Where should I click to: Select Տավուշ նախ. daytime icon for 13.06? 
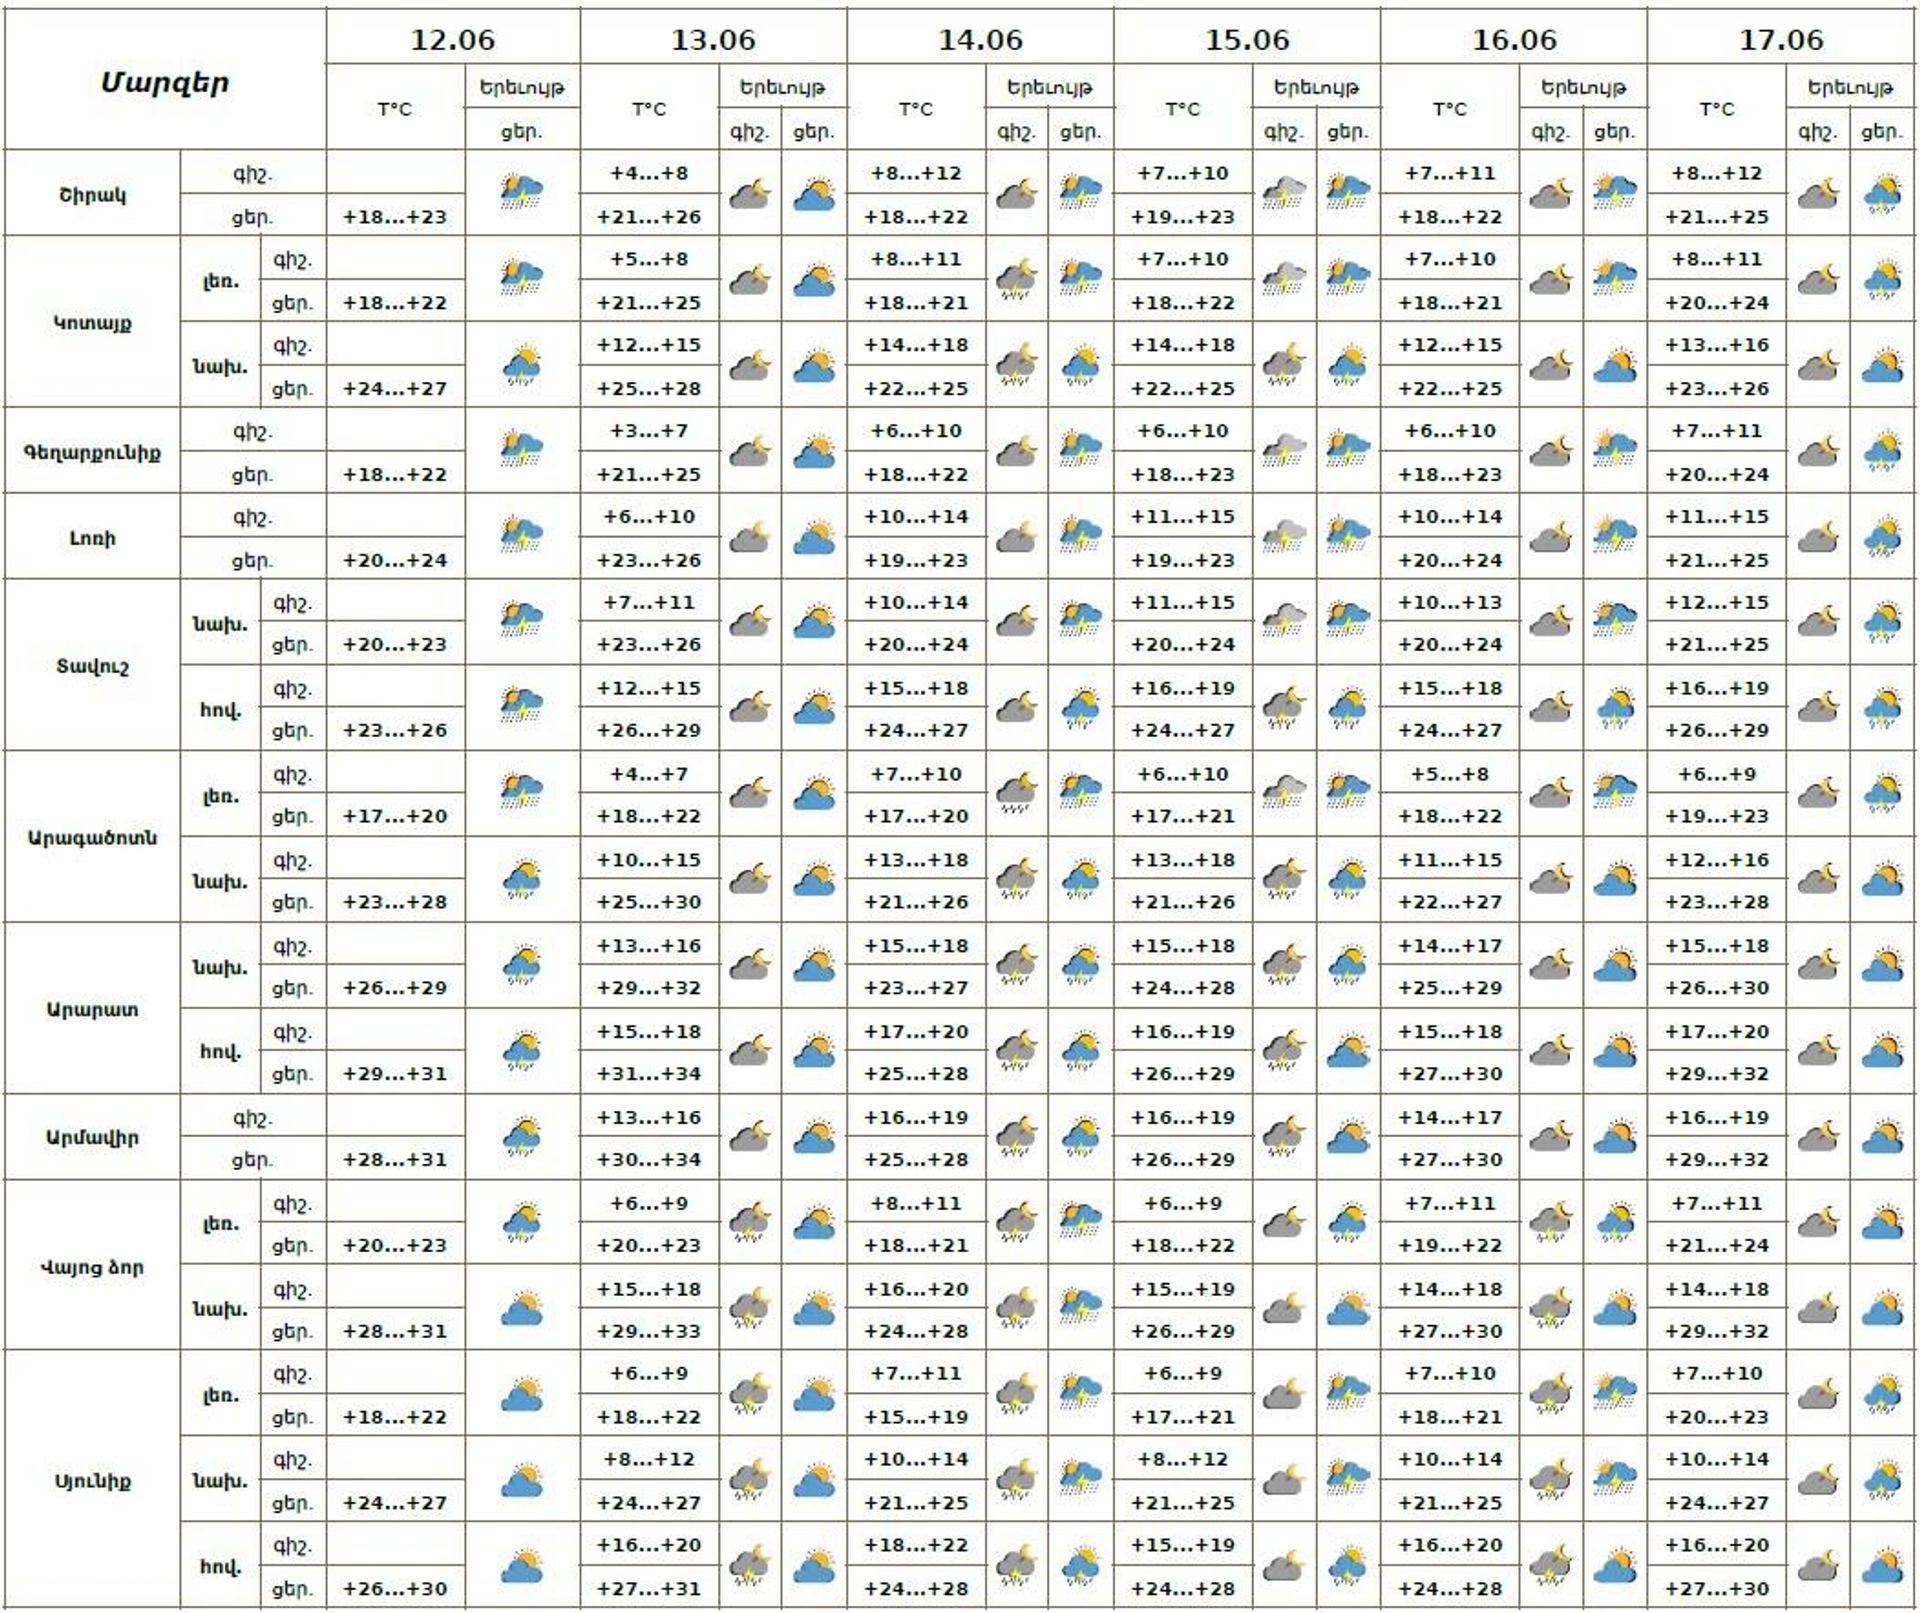(815, 622)
